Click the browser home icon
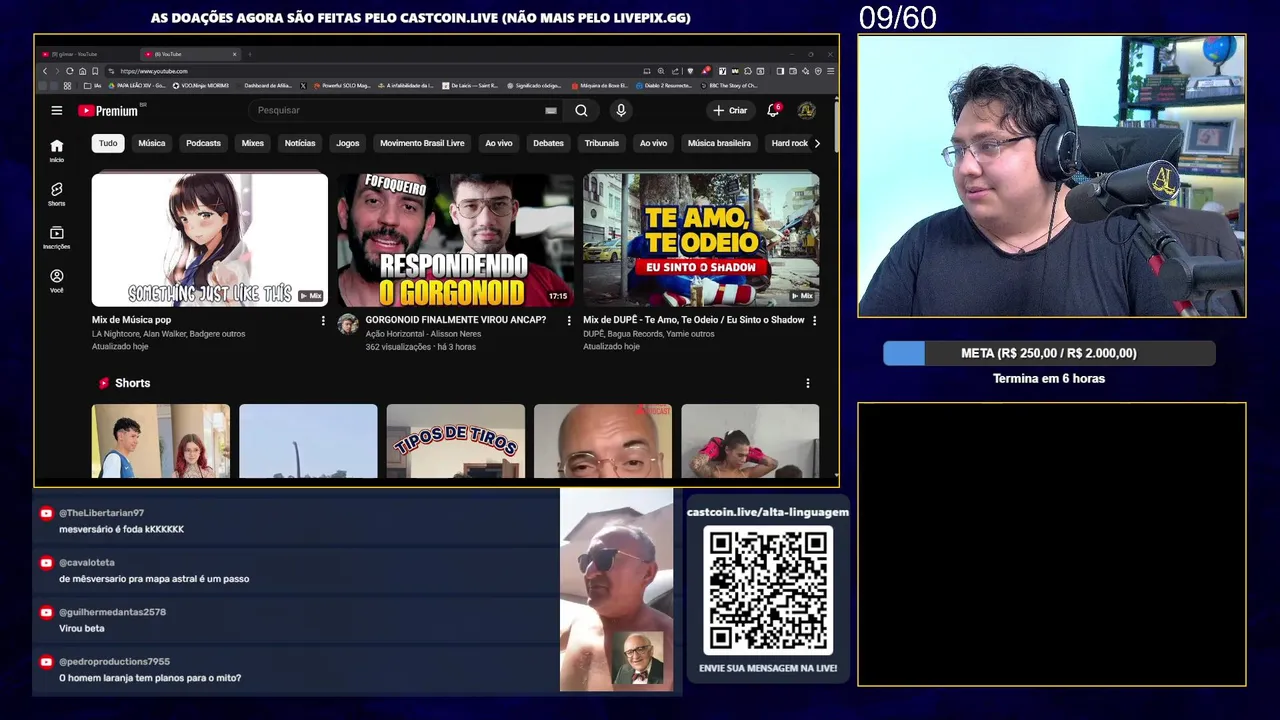Image resolution: width=1280 pixels, height=720 pixels. tap(82, 71)
